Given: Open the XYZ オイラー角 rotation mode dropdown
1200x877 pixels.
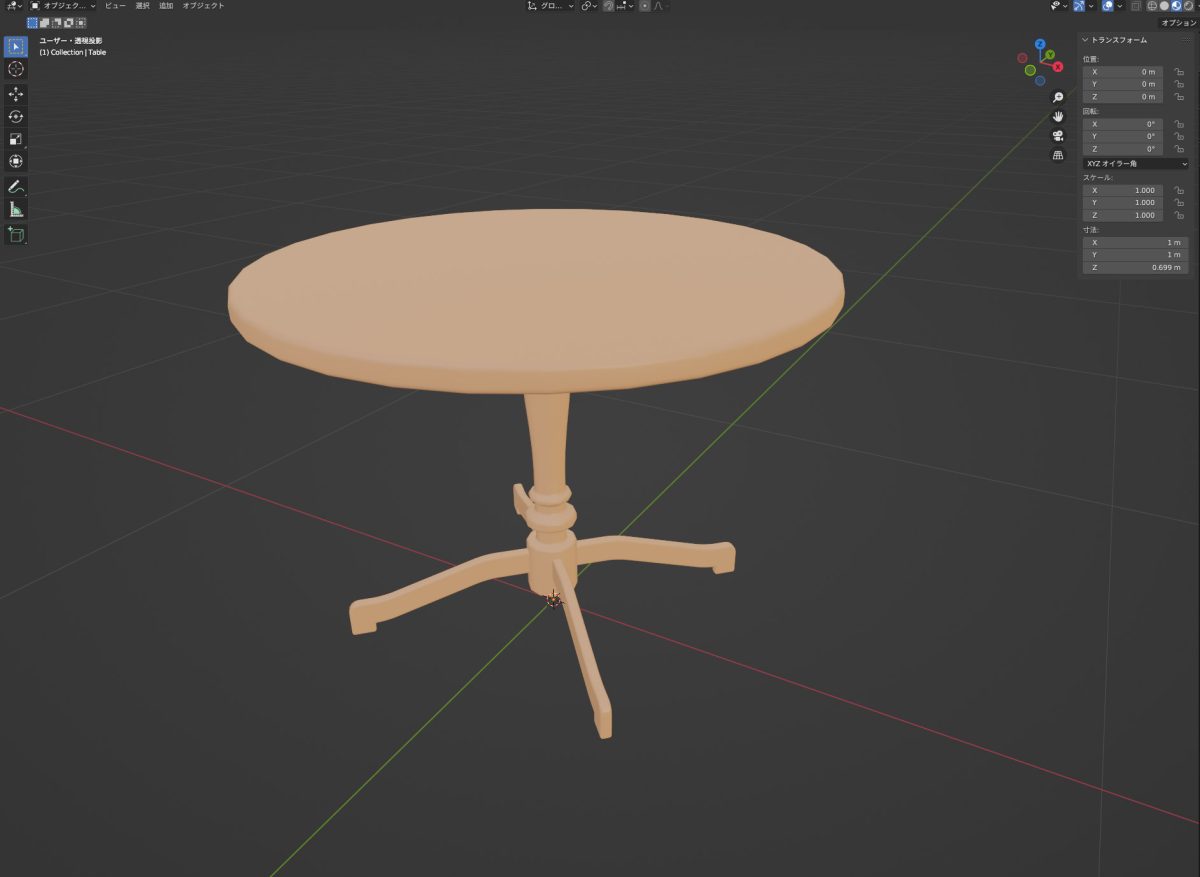Looking at the screenshot, I should click(x=1136, y=163).
